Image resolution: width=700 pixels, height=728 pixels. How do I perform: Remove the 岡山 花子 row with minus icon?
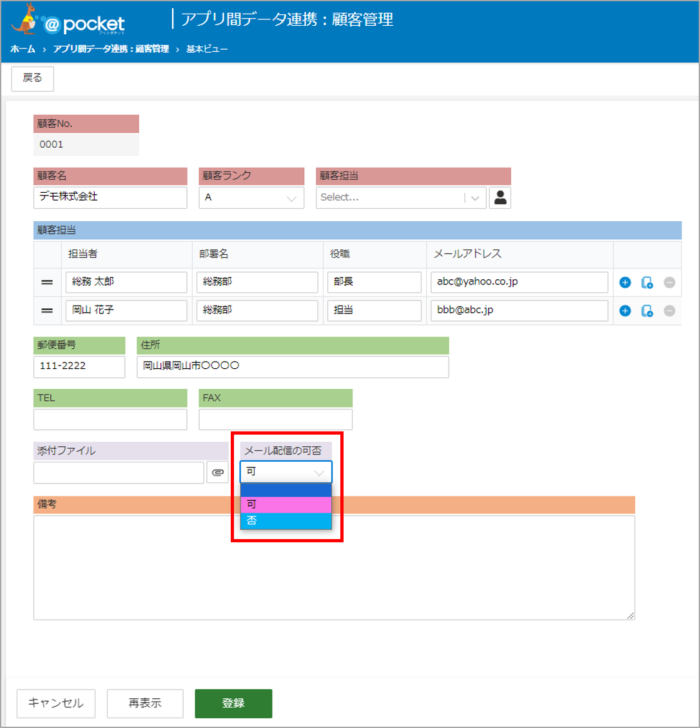click(669, 311)
